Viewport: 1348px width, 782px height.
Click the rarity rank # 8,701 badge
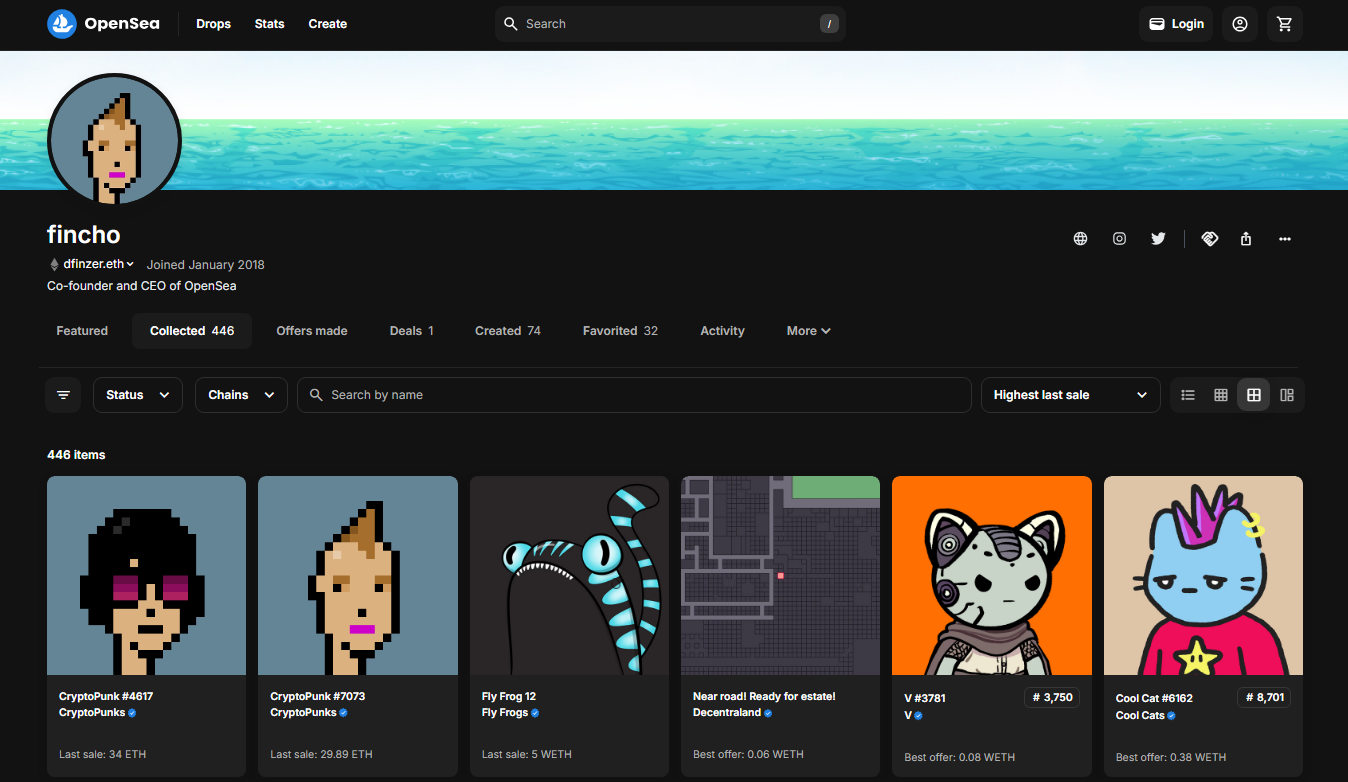coord(1264,697)
